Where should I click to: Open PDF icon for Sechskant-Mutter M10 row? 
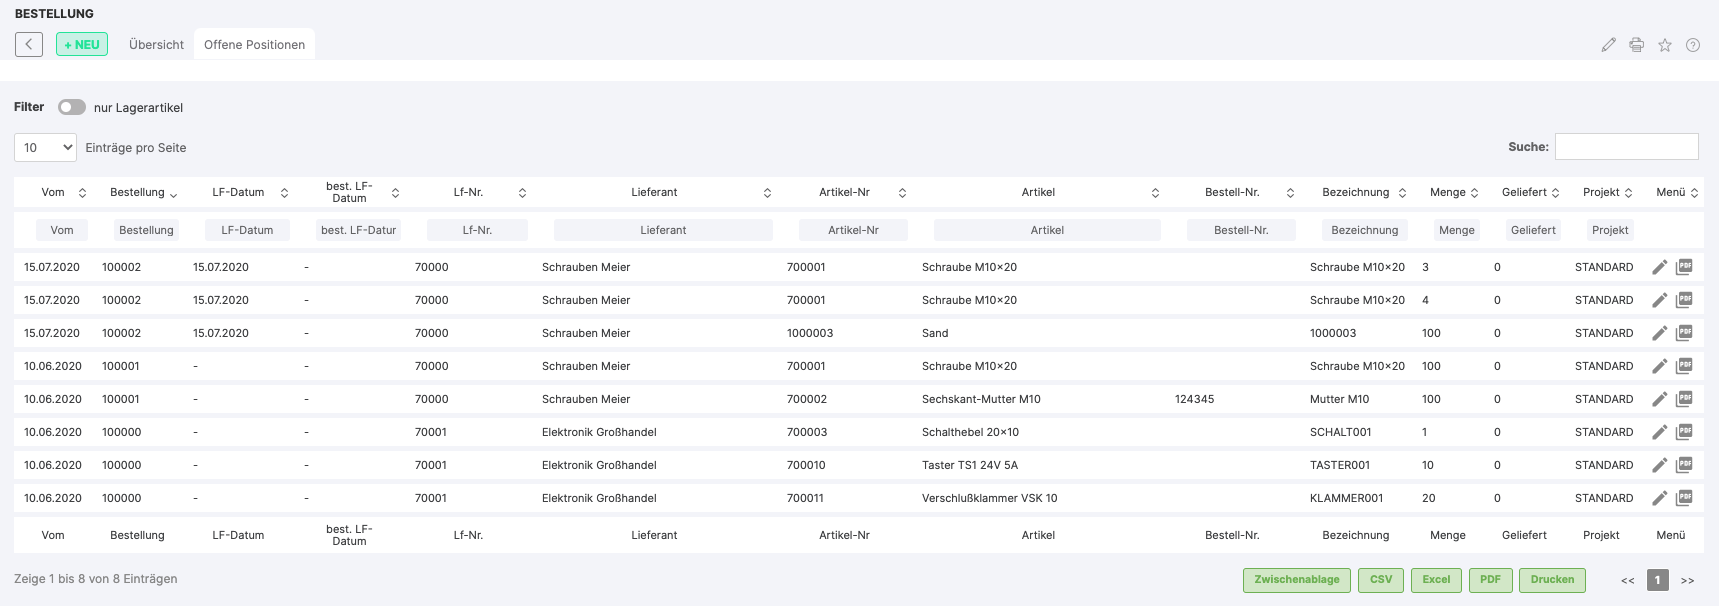coord(1685,399)
